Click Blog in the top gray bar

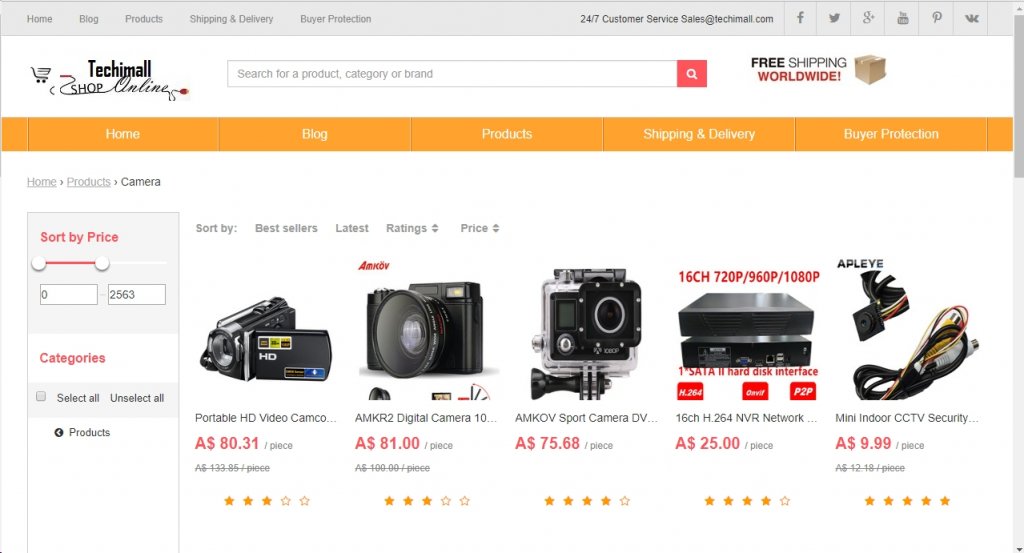pos(89,19)
